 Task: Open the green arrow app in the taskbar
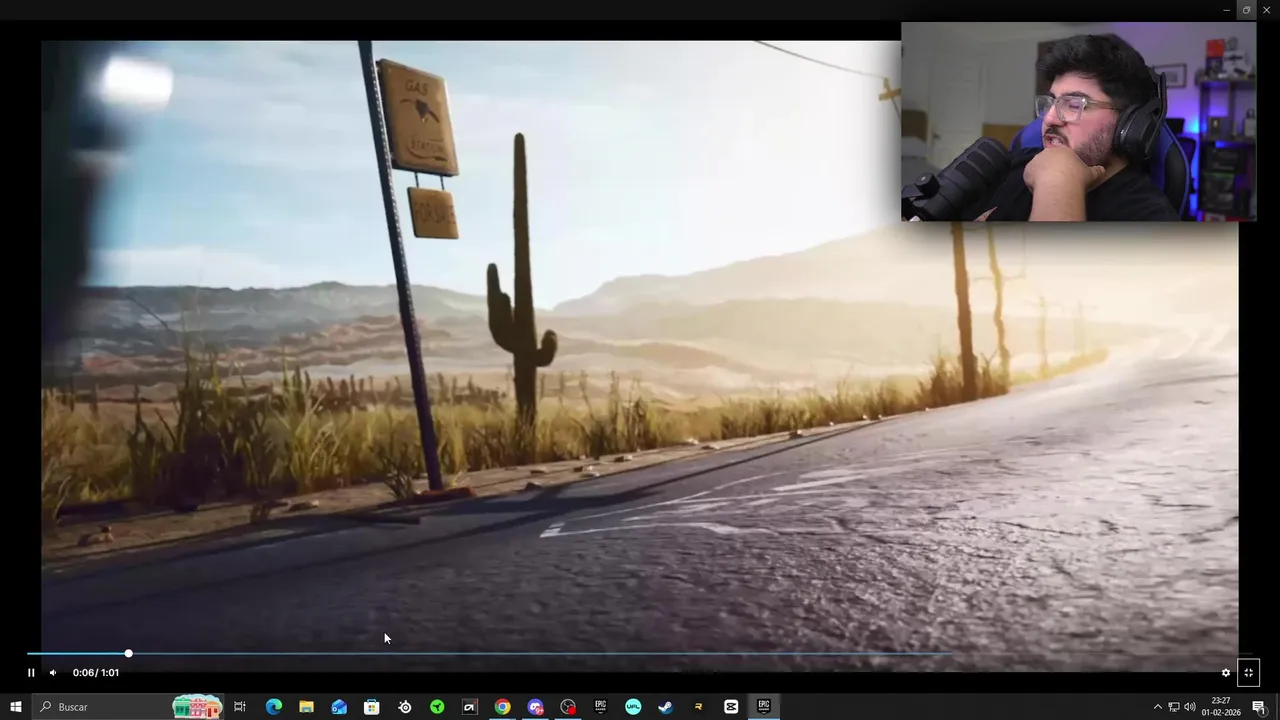(x=437, y=707)
